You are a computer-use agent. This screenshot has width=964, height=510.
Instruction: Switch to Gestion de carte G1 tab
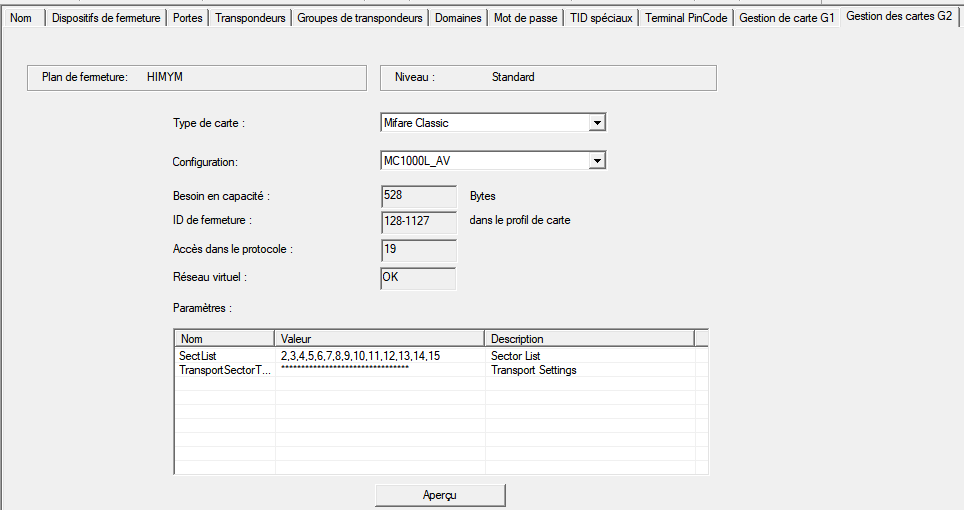(786, 18)
